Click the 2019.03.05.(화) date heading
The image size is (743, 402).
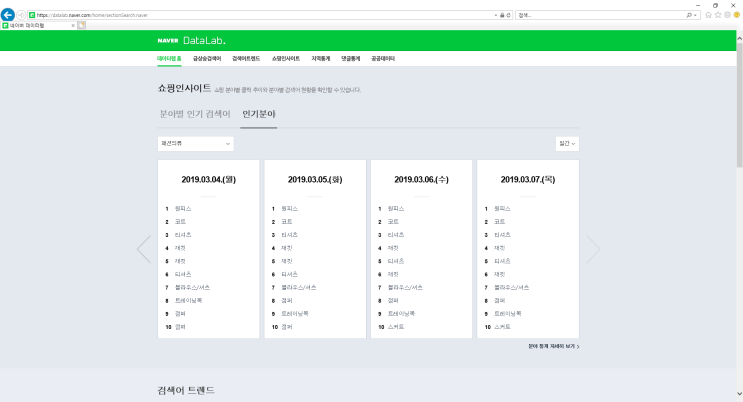(x=315, y=180)
